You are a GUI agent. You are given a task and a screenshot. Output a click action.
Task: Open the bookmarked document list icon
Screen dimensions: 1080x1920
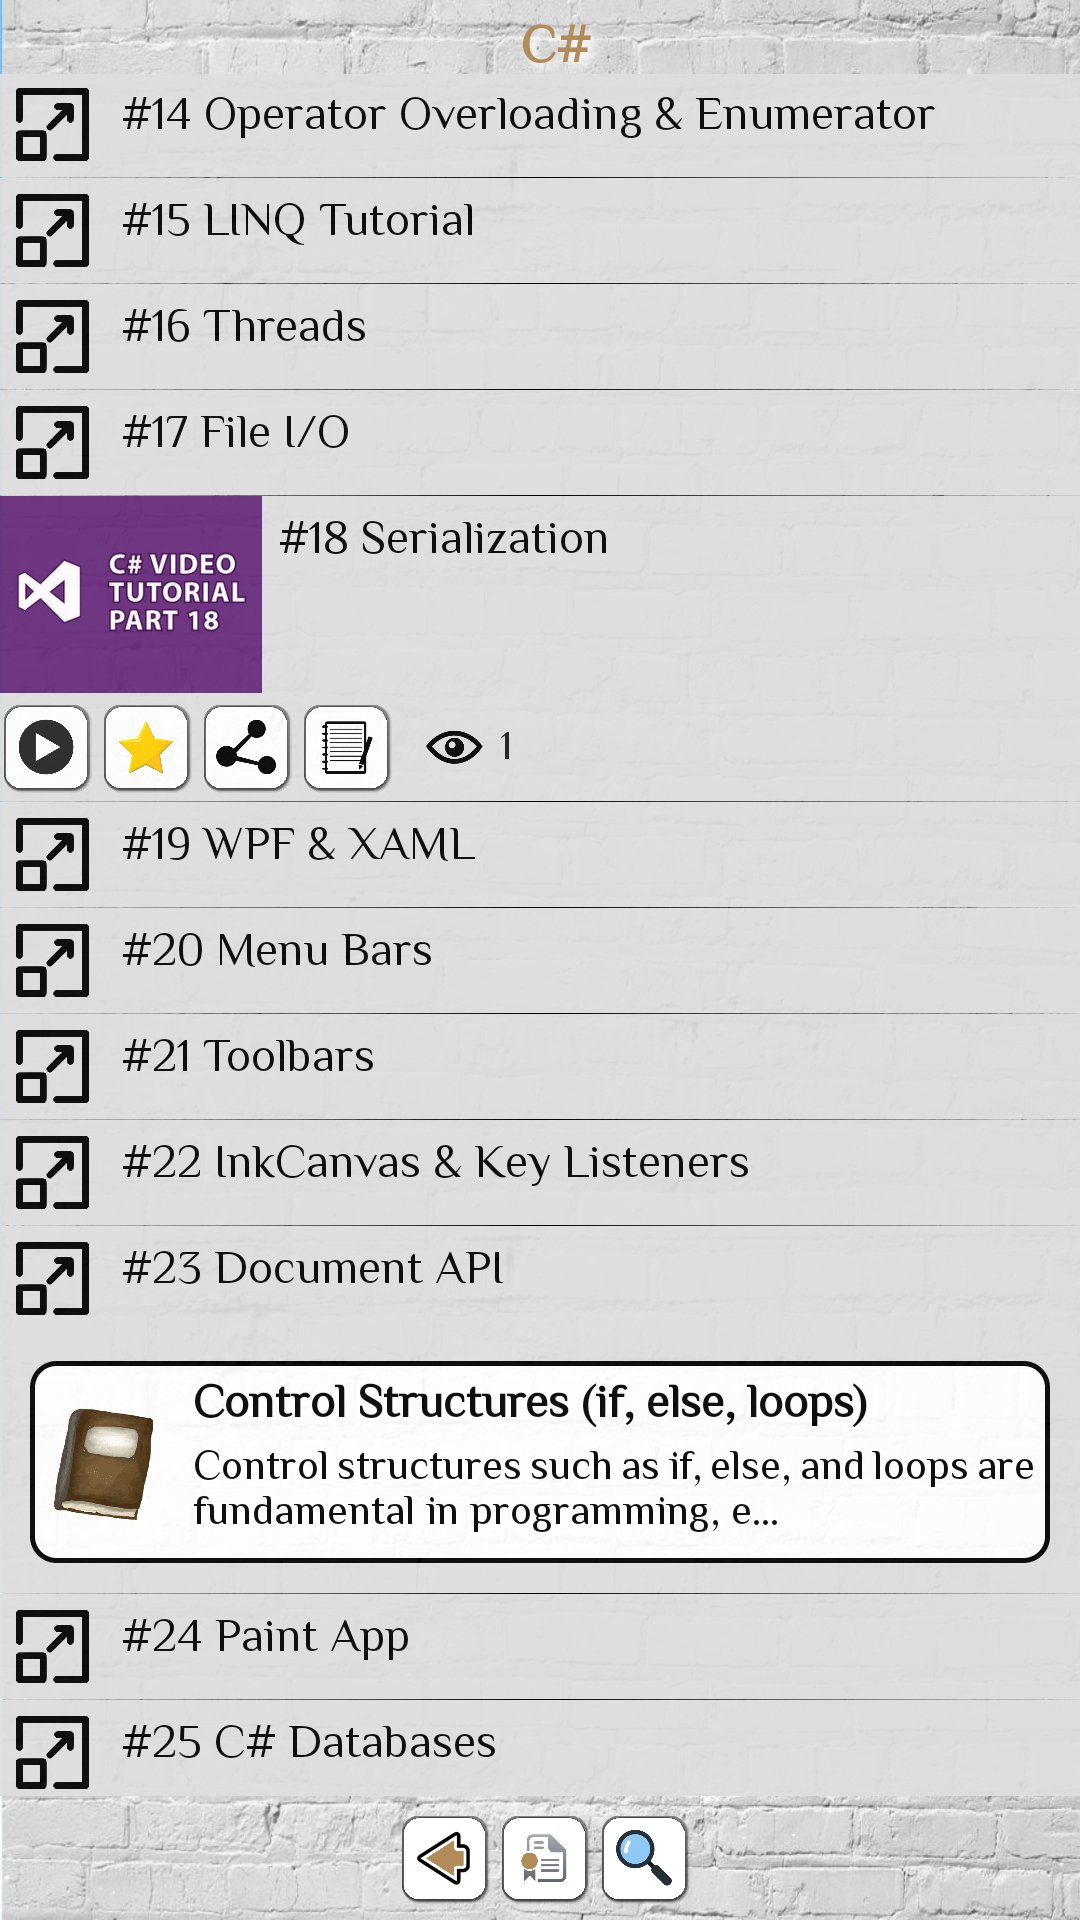pyautogui.click(x=544, y=1858)
